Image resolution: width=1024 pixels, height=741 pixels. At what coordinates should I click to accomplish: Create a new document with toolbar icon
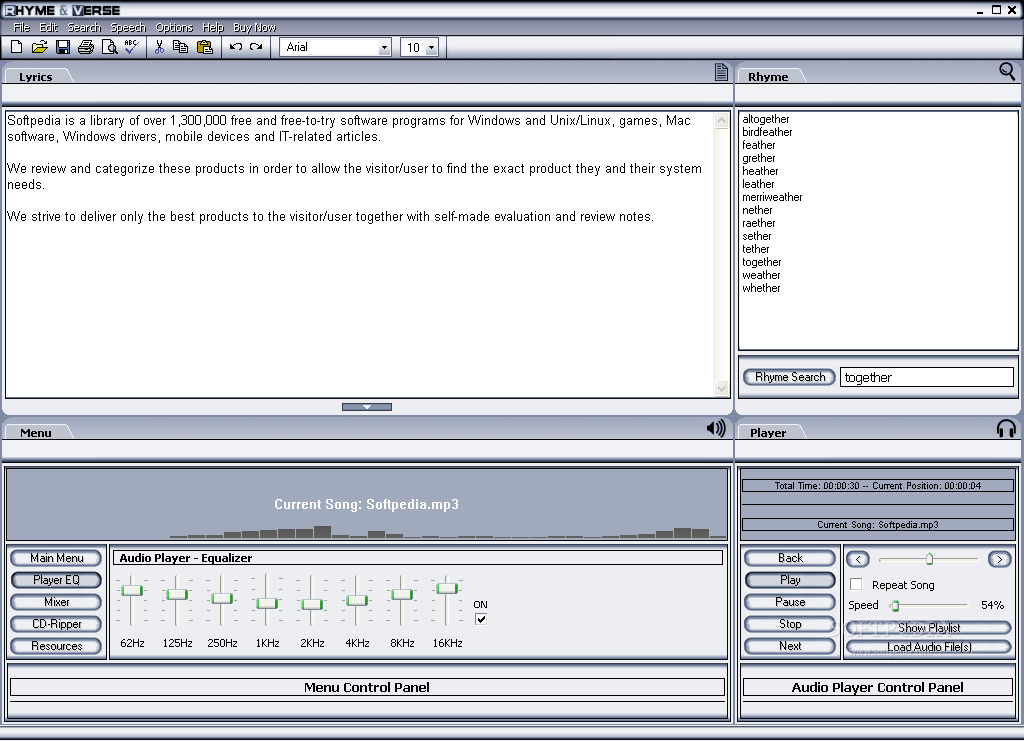(x=16, y=47)
